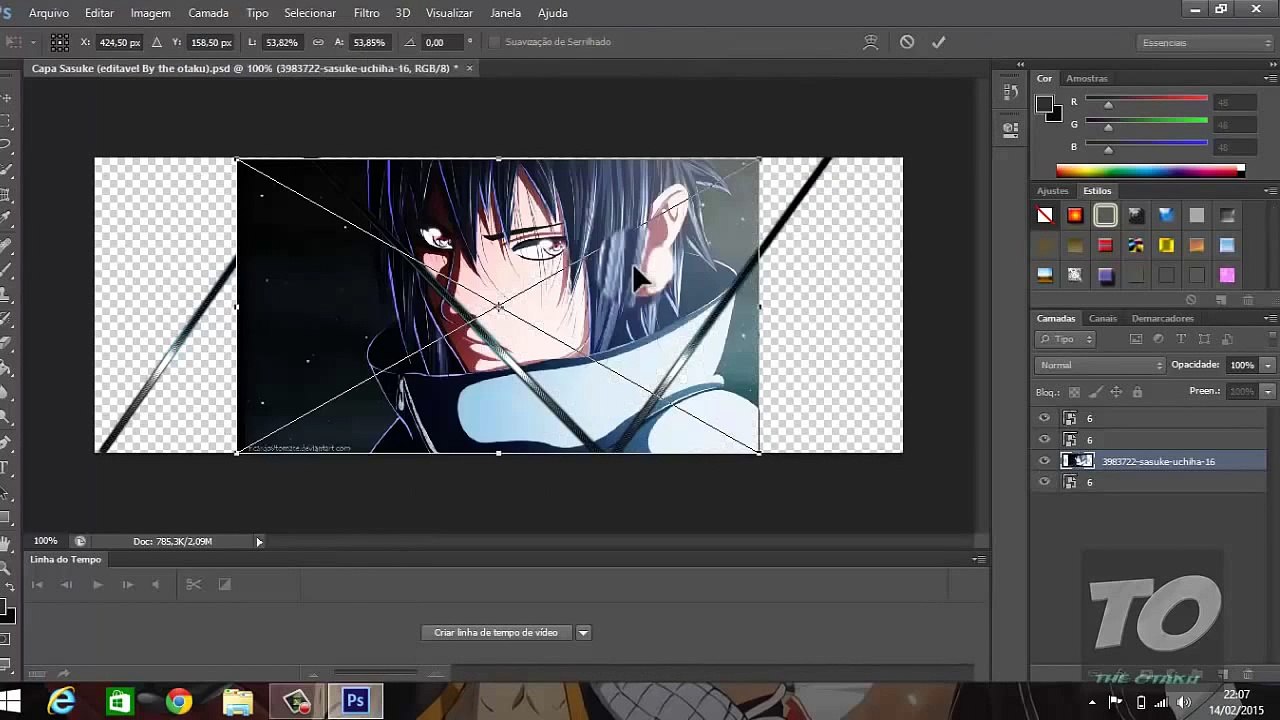Apply the no-style red slash preset

click(1045, 215)
